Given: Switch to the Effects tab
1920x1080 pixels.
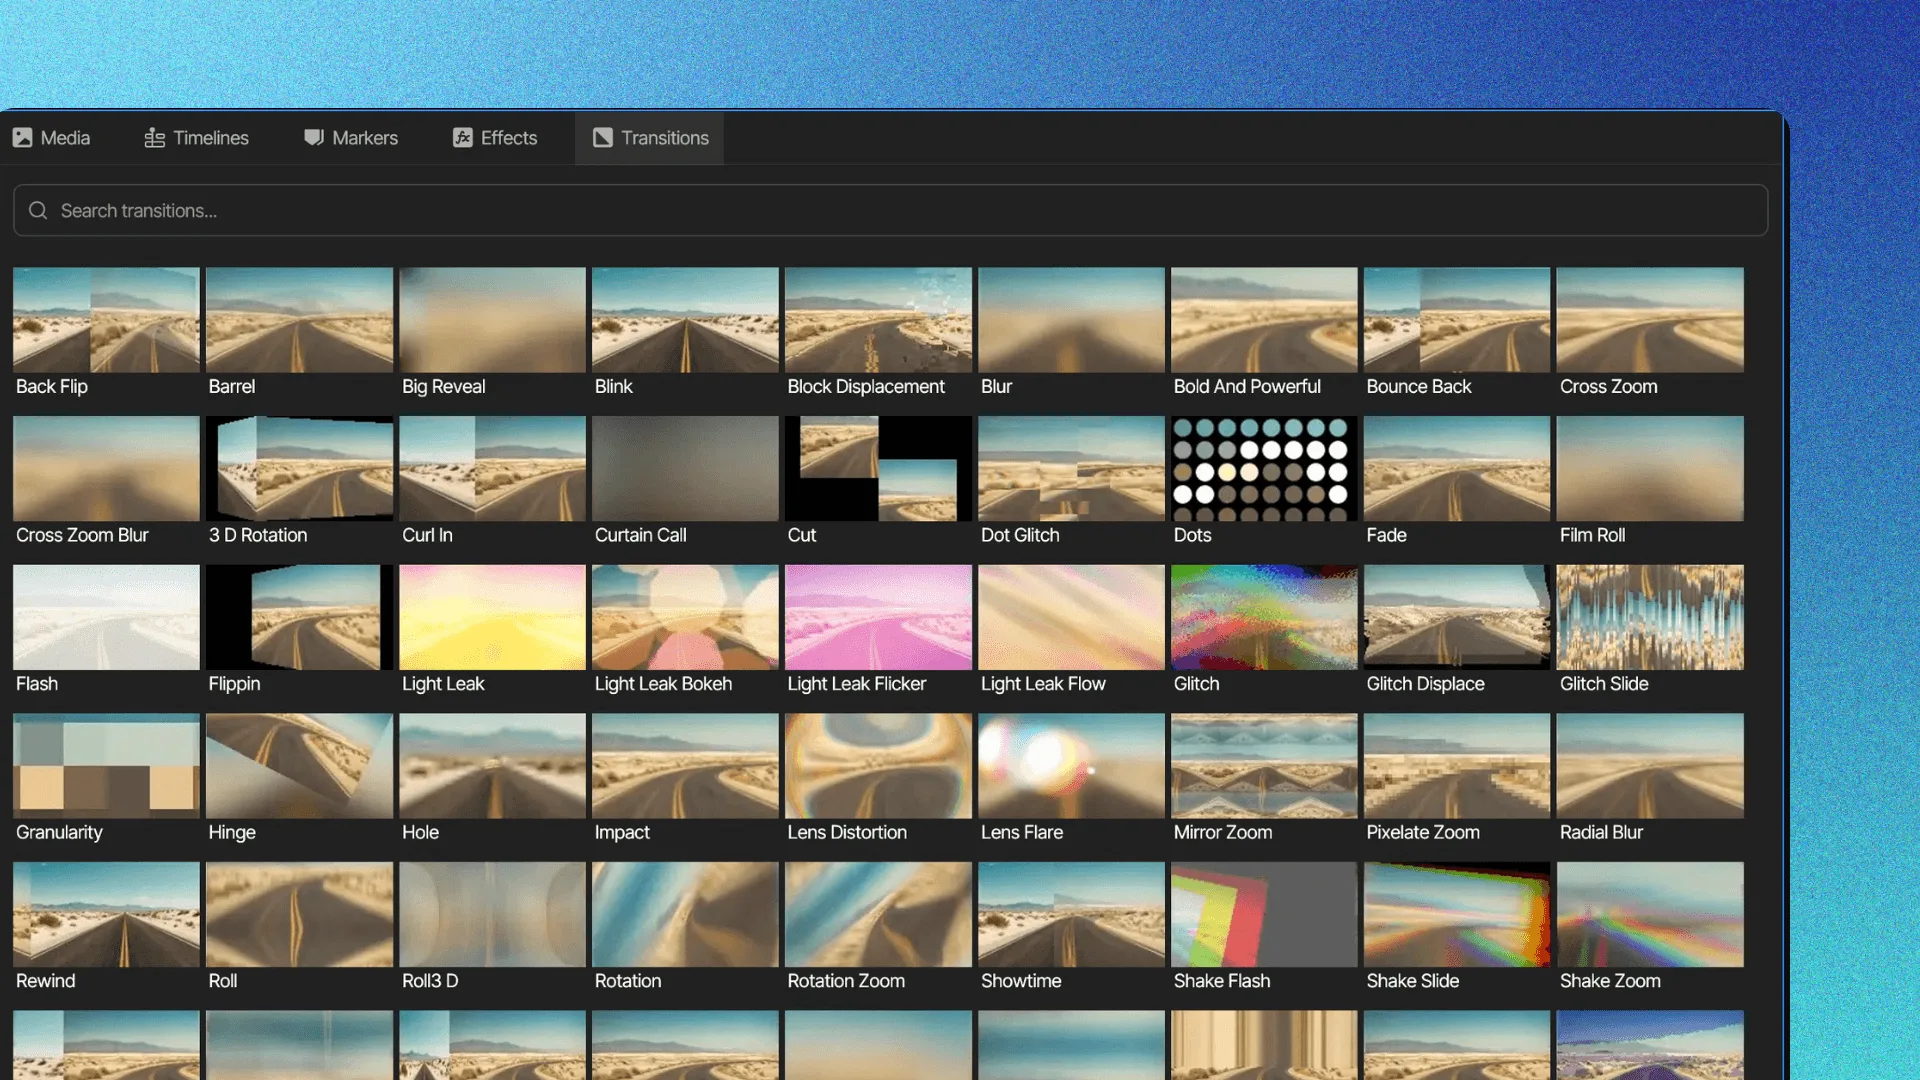Looking at the screenshot, I should [495, 138].
